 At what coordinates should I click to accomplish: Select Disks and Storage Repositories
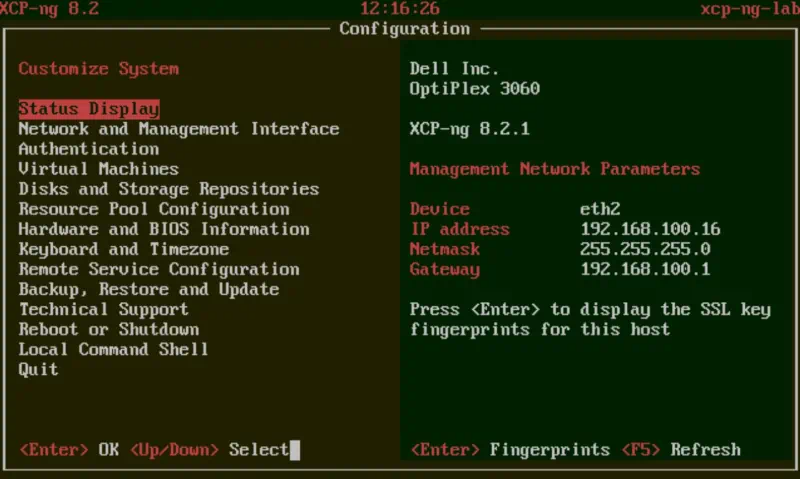[169, 189]
